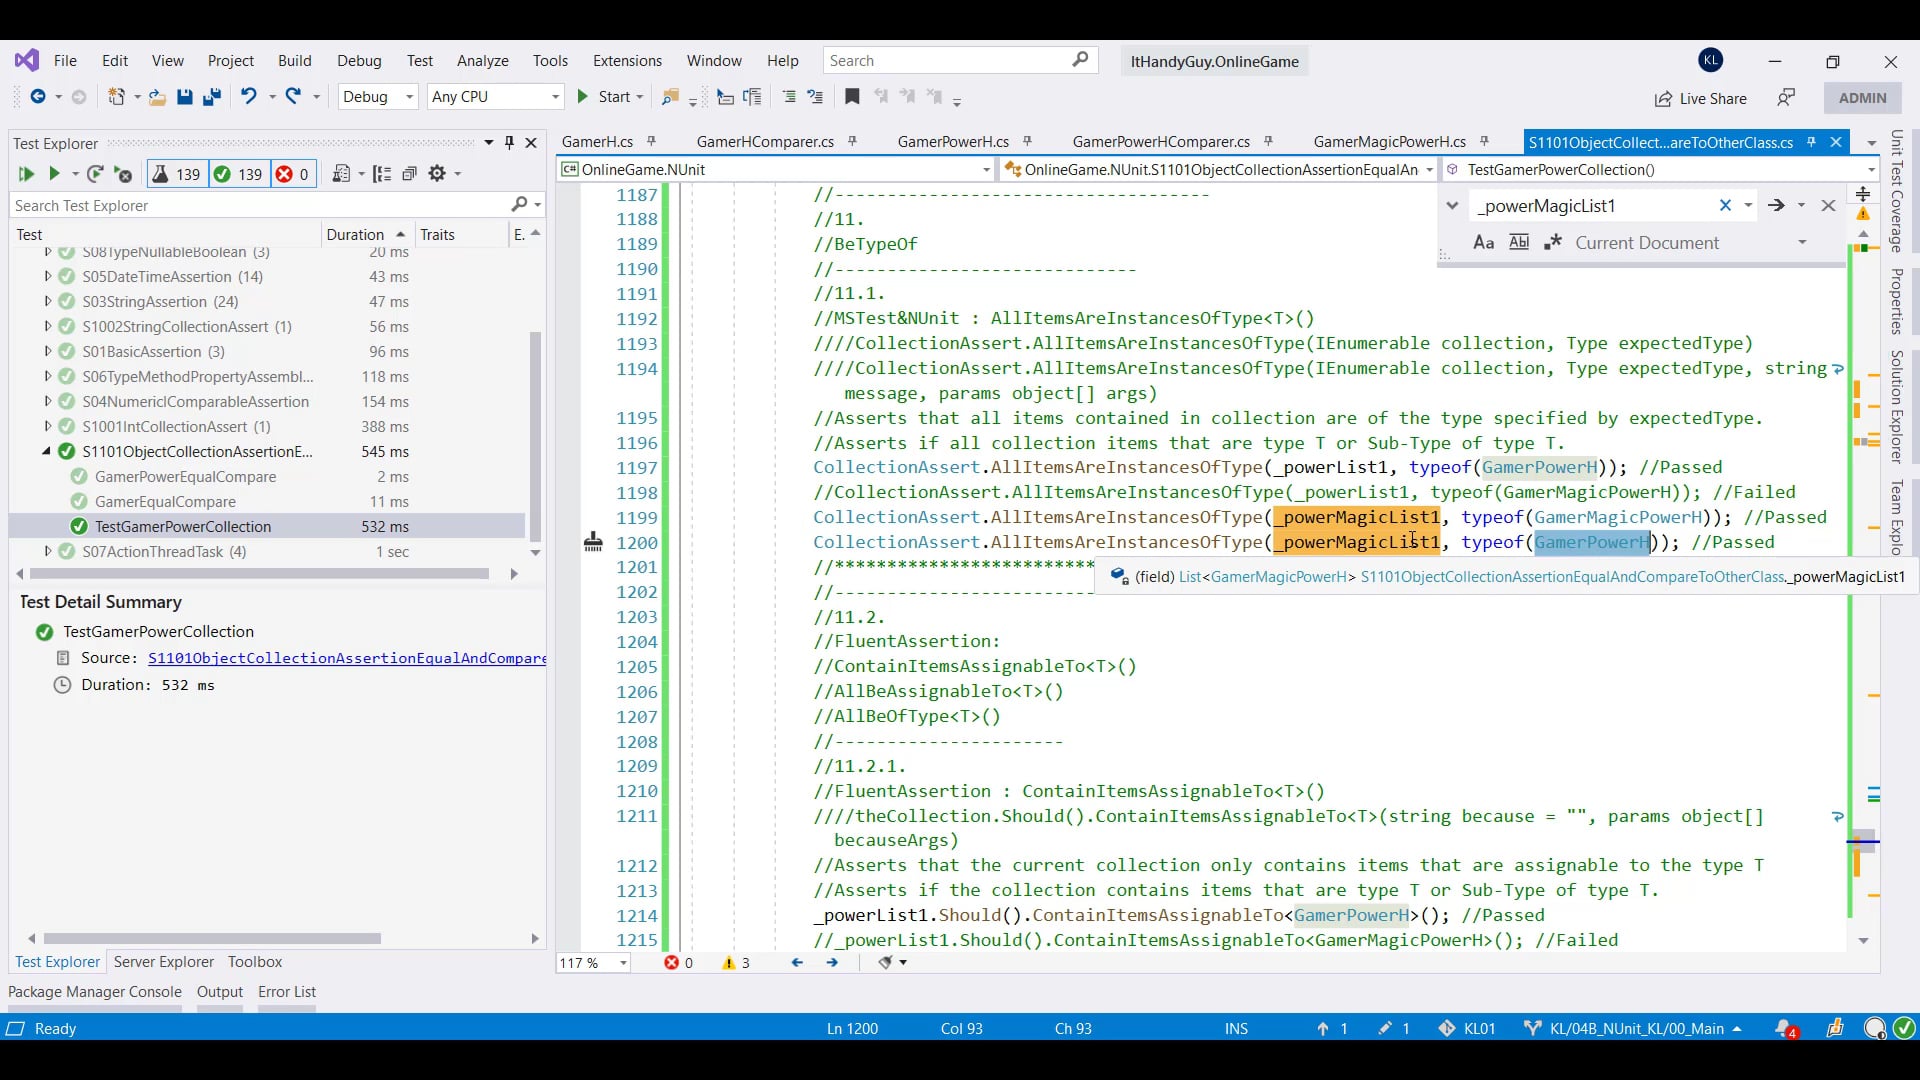The height and width of the screenshot is (1080, 1920).
Task: Toggle Match case in find panel
Action: 1483,243
